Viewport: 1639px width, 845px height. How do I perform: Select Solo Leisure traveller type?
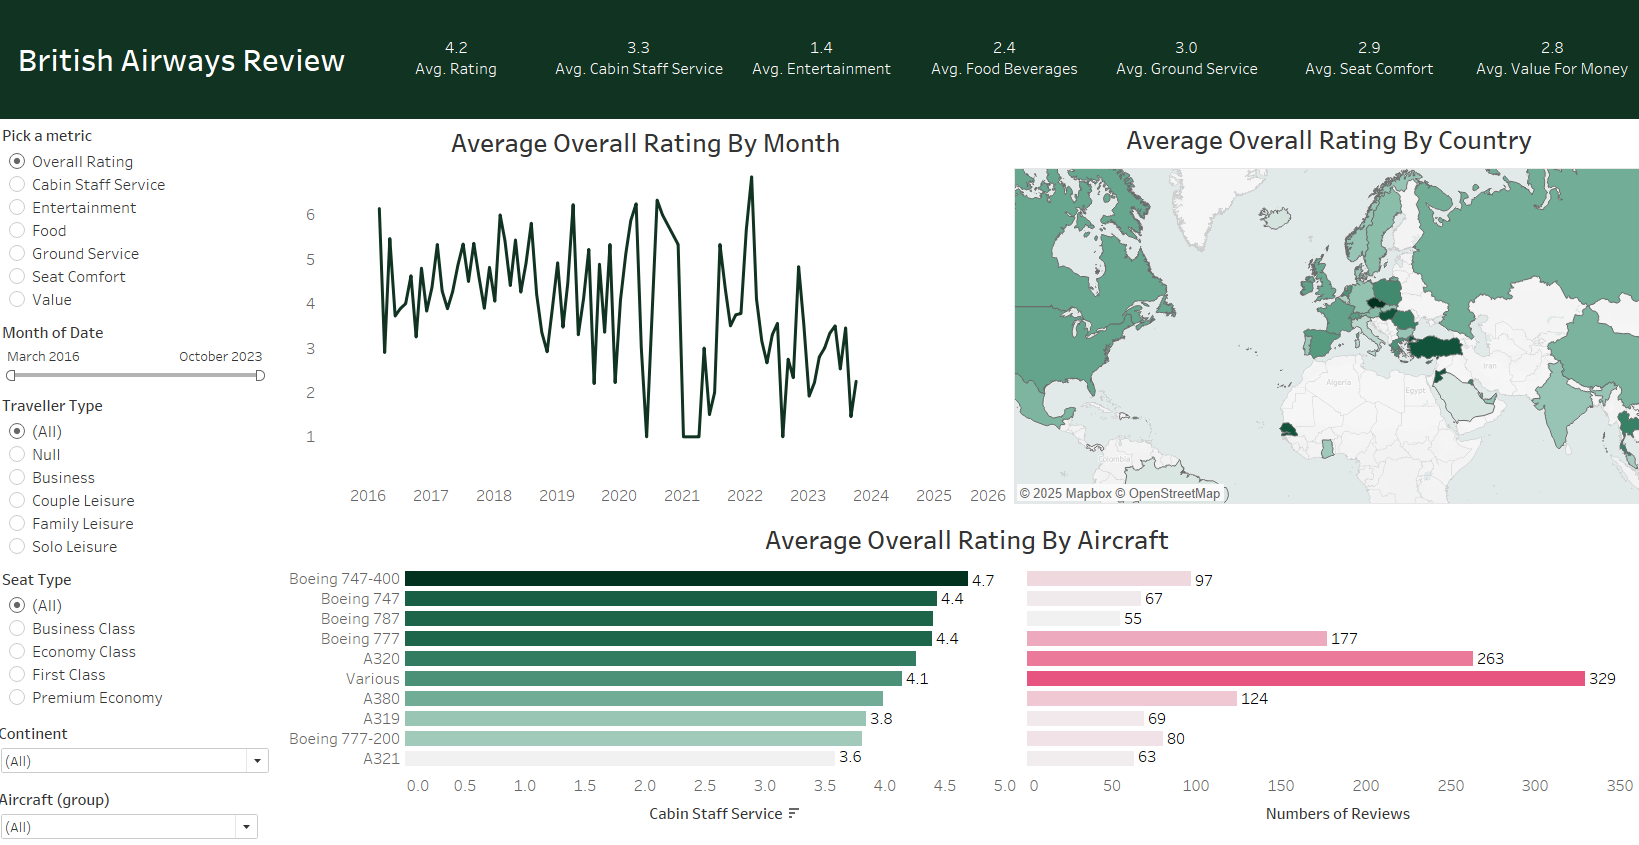[x=17, y=547]
